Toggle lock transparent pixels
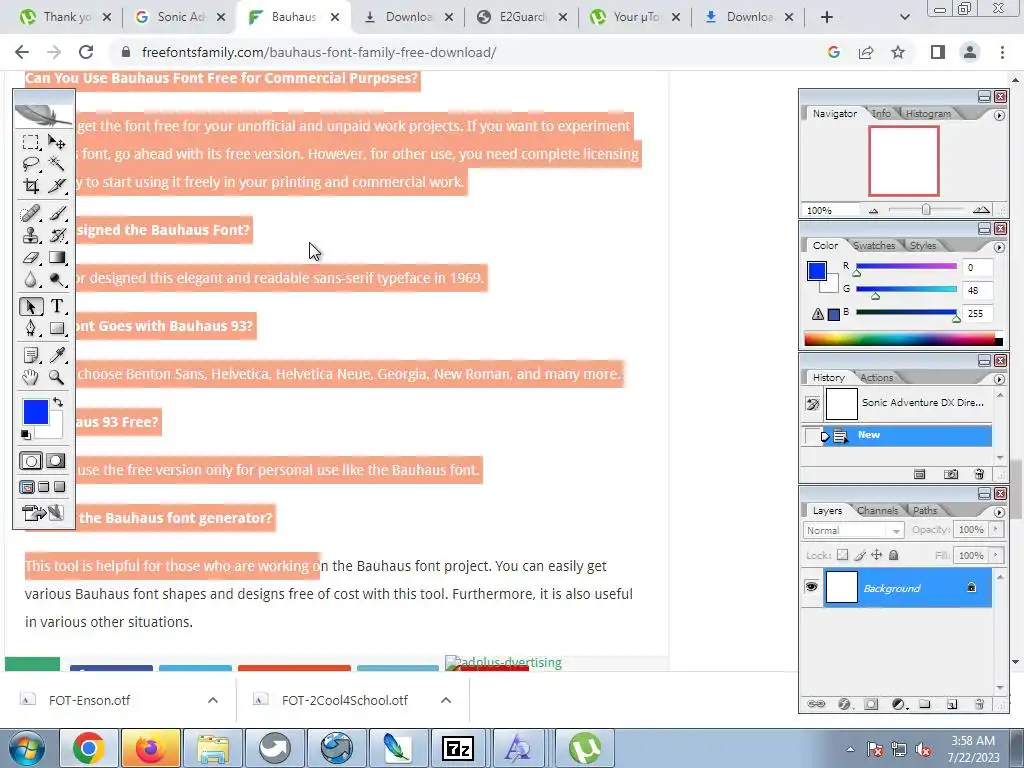 pos(842,555)
